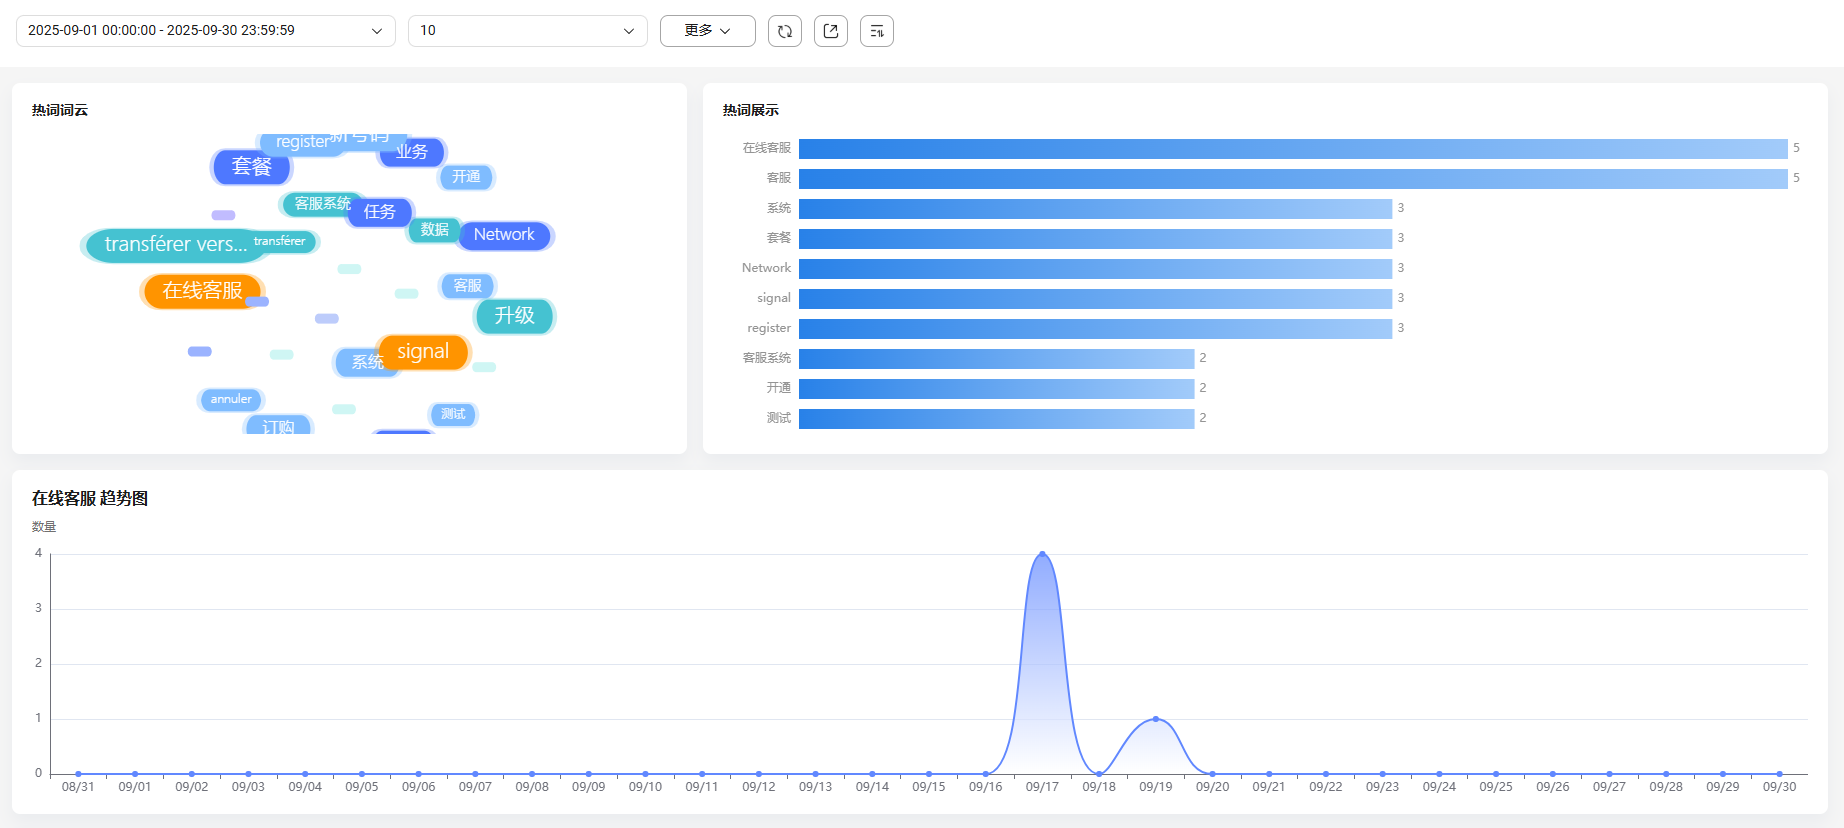Open the date range dropdown
The height and width of the screenshot is (828, 1844).
[206, 31]
